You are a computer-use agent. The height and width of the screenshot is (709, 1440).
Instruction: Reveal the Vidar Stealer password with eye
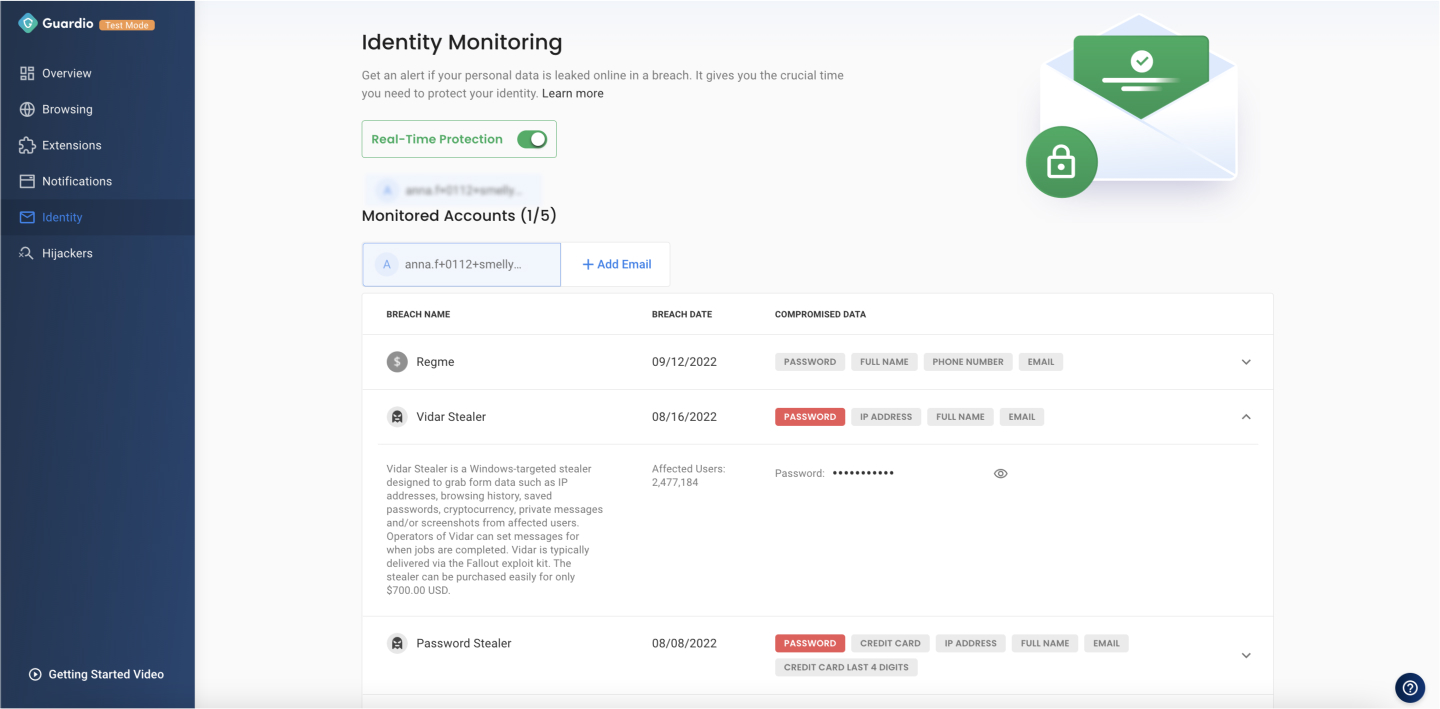1000,474
